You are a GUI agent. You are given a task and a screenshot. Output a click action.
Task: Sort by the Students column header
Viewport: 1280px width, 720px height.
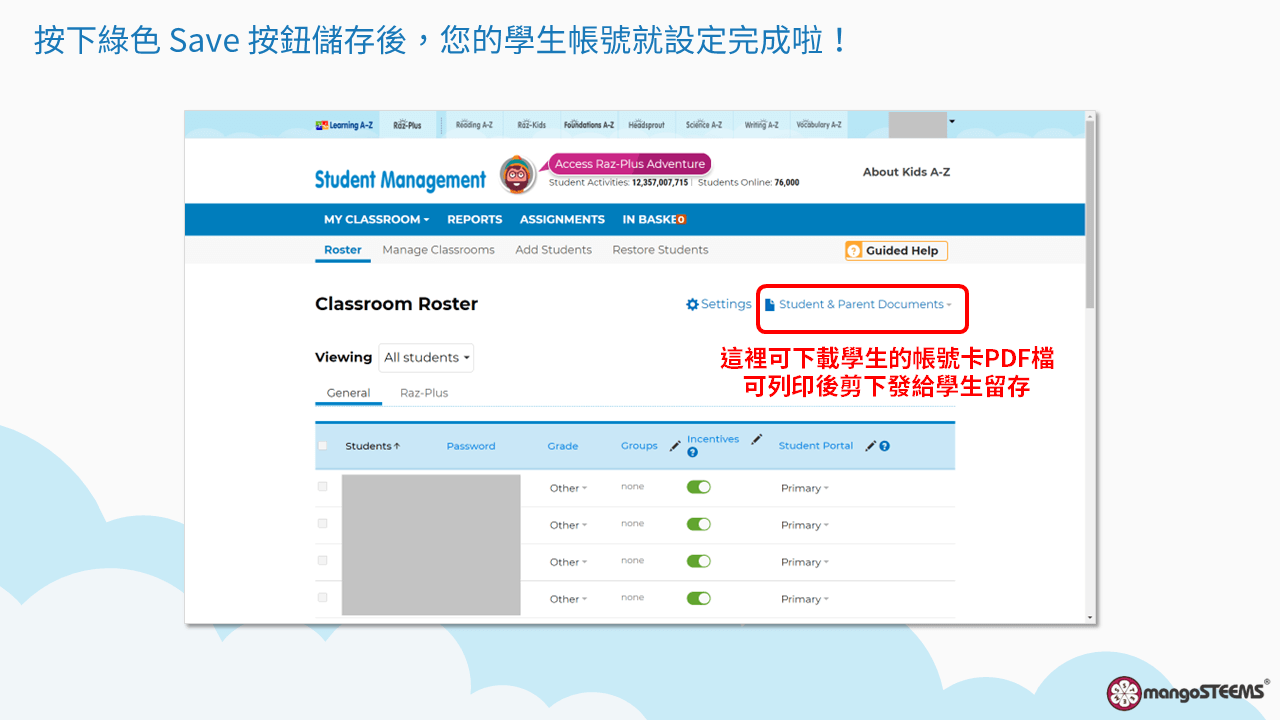coord(372,446)
